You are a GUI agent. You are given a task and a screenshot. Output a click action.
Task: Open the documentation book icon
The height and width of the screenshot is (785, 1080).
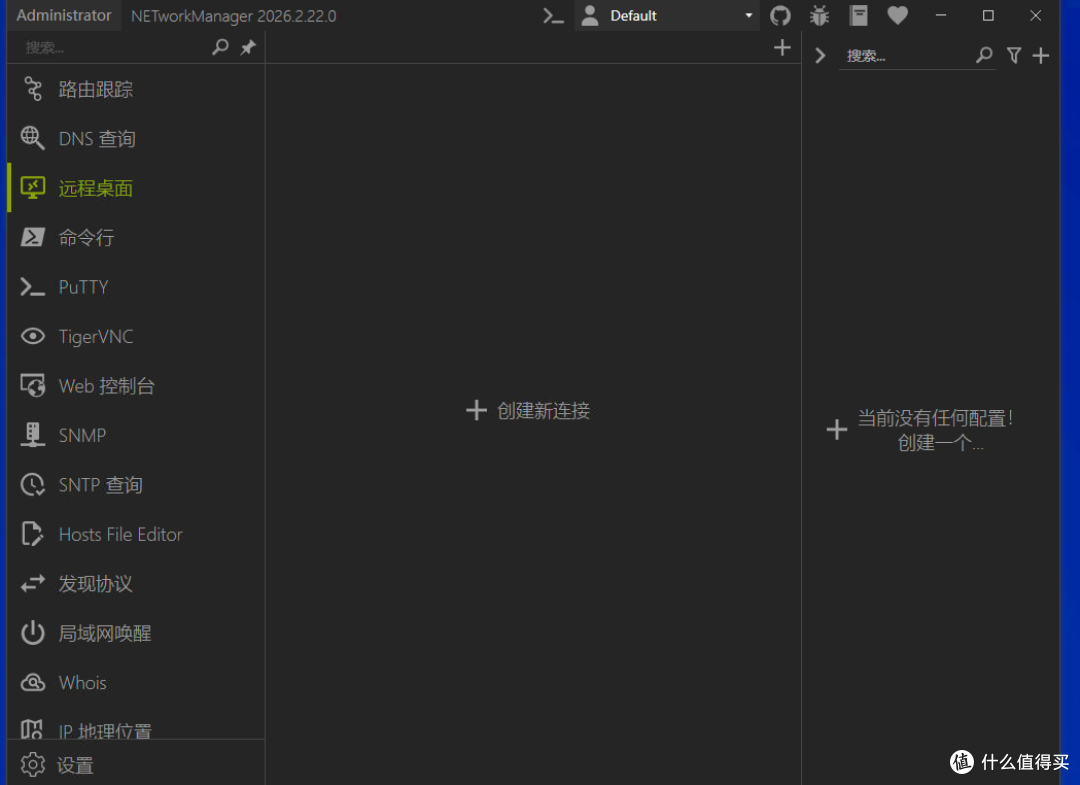tap(858, 15)
